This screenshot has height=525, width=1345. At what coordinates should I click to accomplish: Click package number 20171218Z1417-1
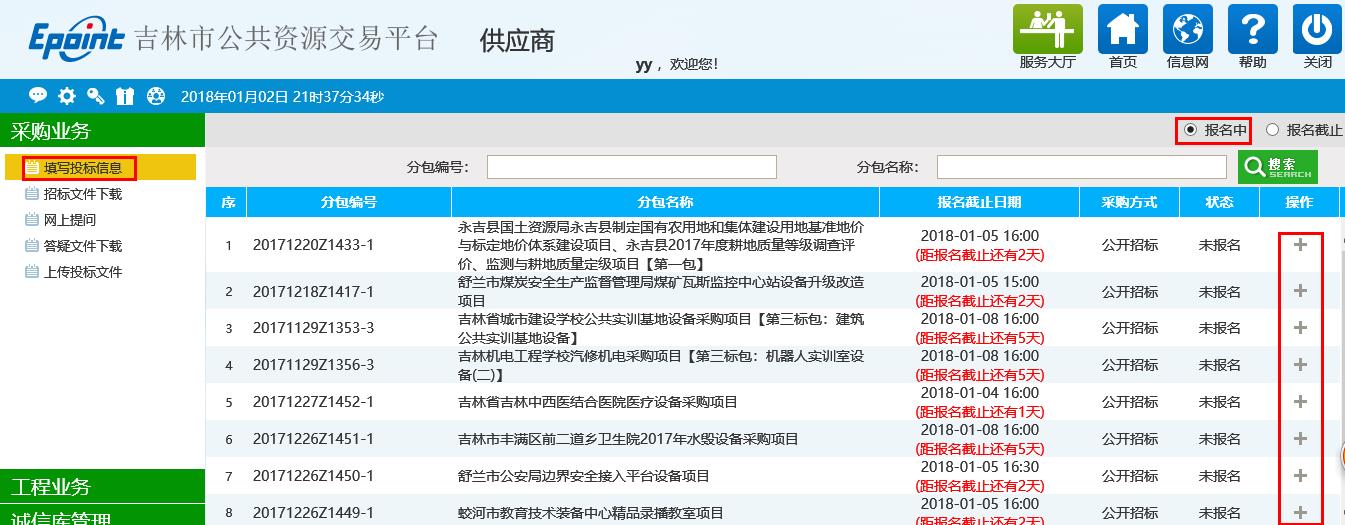pyautogui.click(x=313, y=291)
